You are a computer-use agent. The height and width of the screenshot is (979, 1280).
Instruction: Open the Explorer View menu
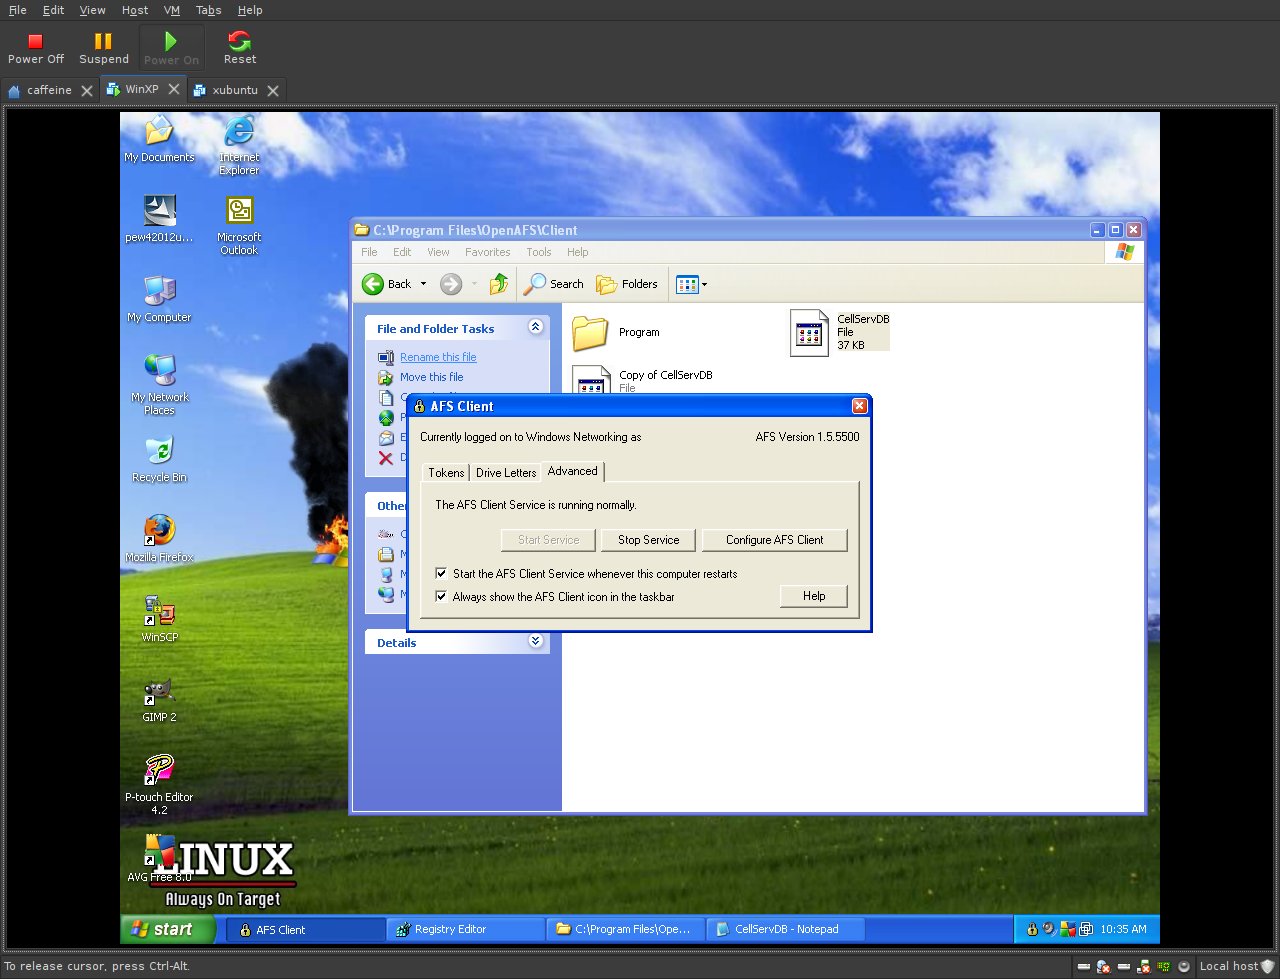coord(439,252)
